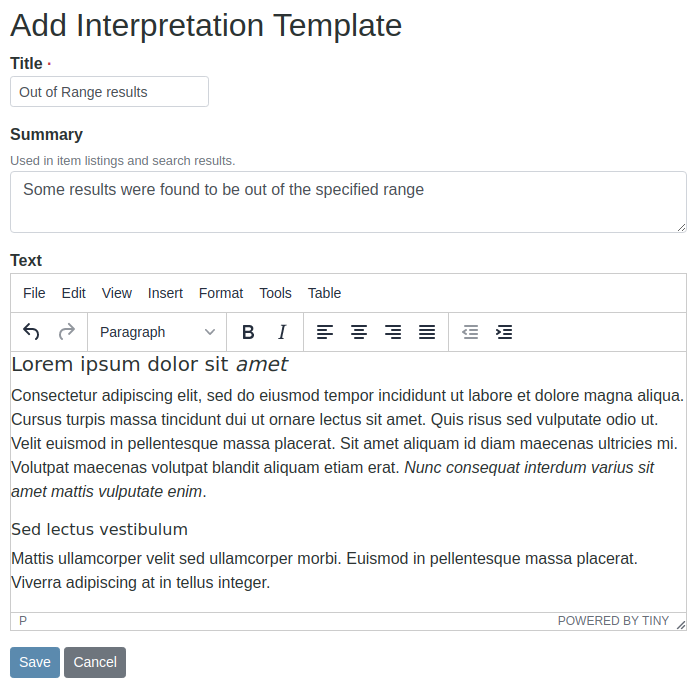This screenshot has height=688, width=698.
Task: Align text right in editor
Action: (393, 332)
